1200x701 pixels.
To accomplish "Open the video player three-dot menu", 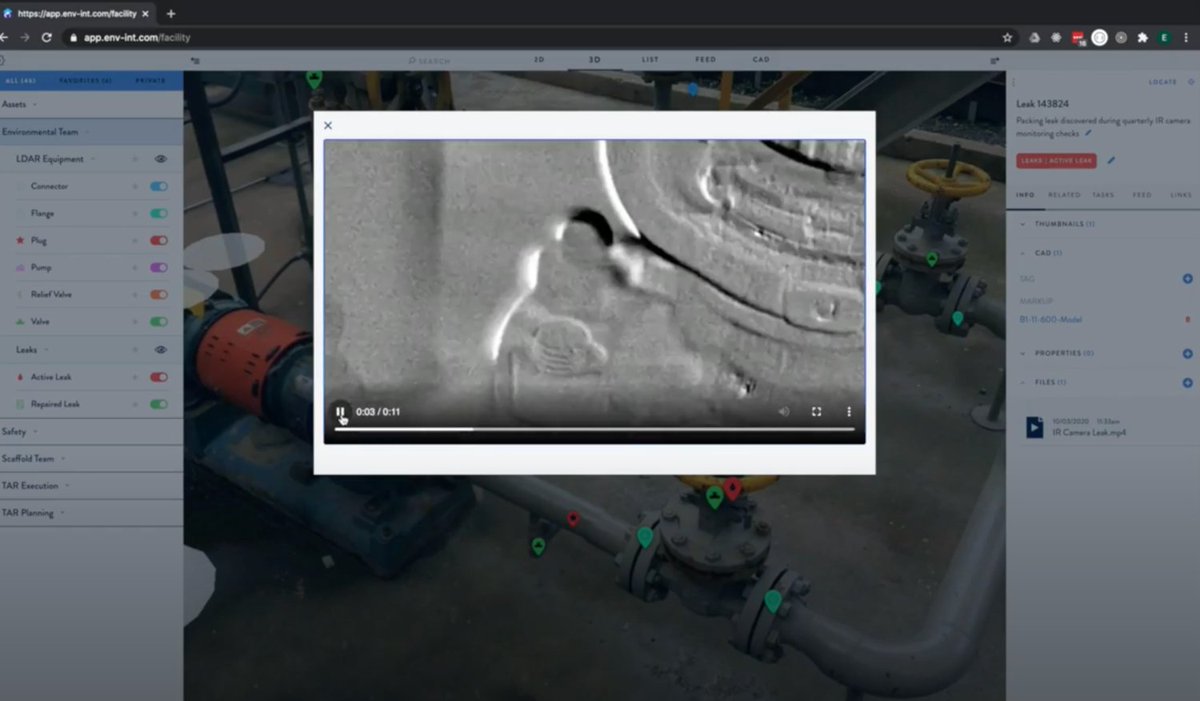I will (848, 412).
